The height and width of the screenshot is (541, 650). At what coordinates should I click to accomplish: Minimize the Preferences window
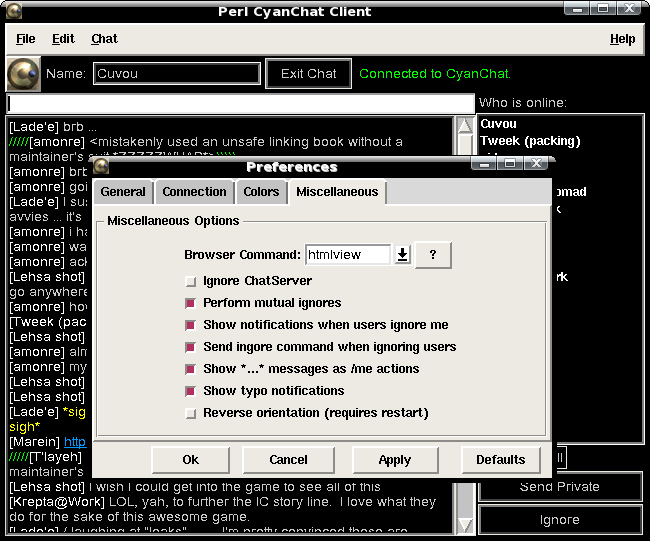click(483, 163)
